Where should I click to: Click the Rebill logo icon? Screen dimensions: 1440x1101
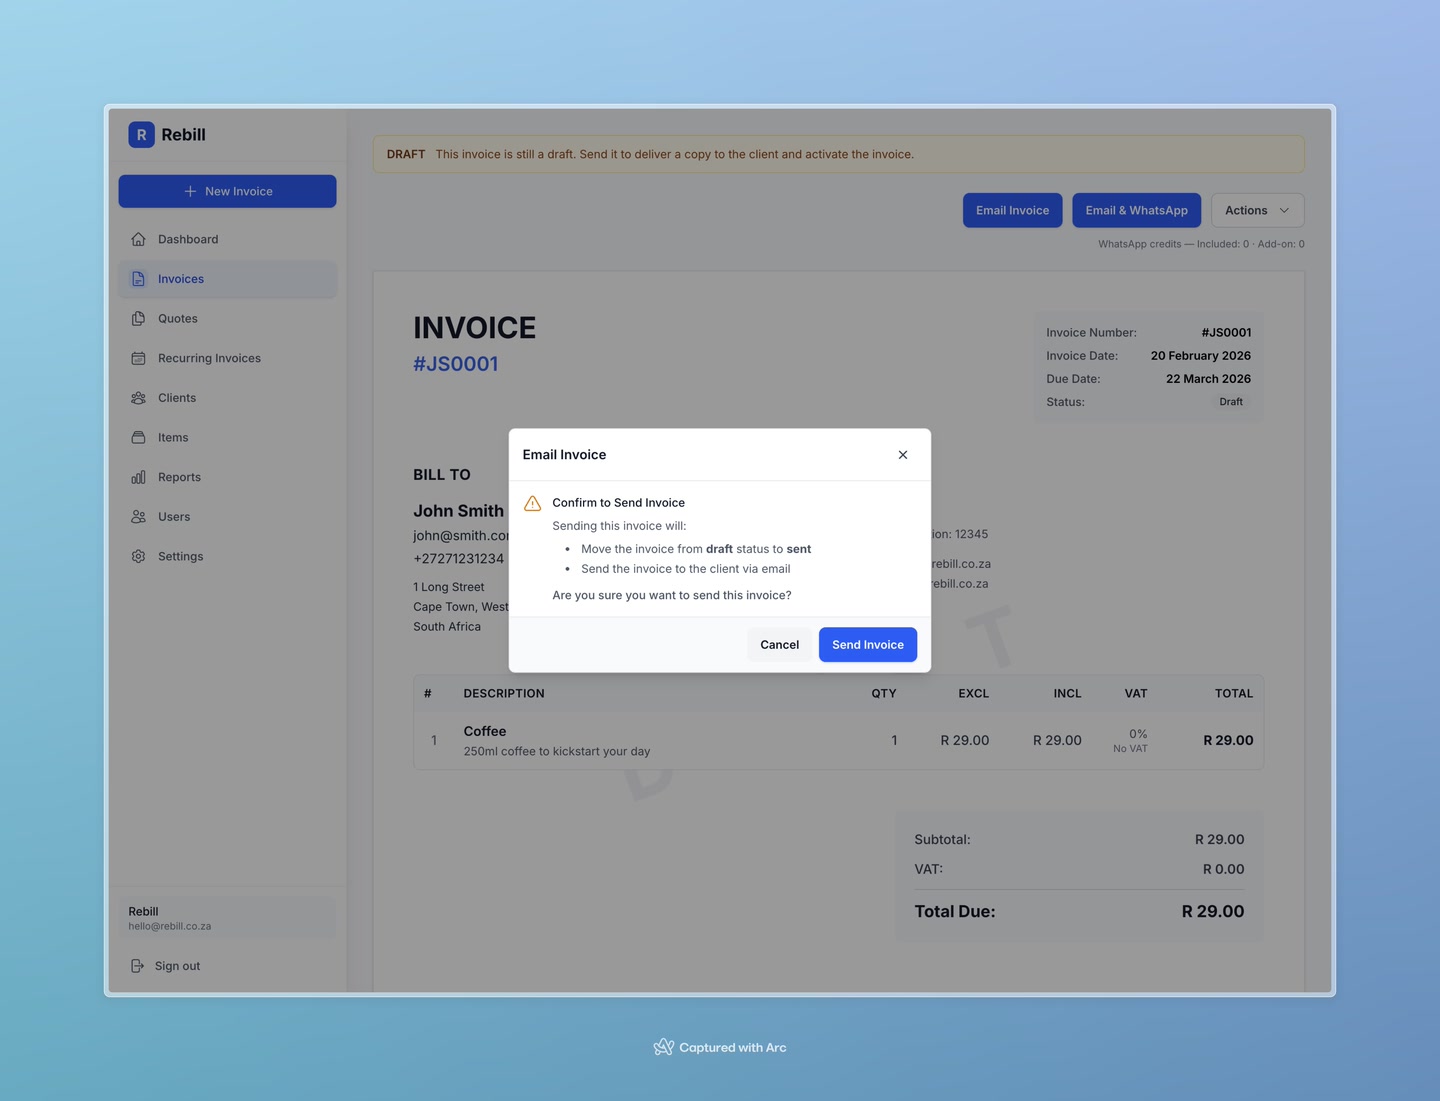tap(140, 134)
